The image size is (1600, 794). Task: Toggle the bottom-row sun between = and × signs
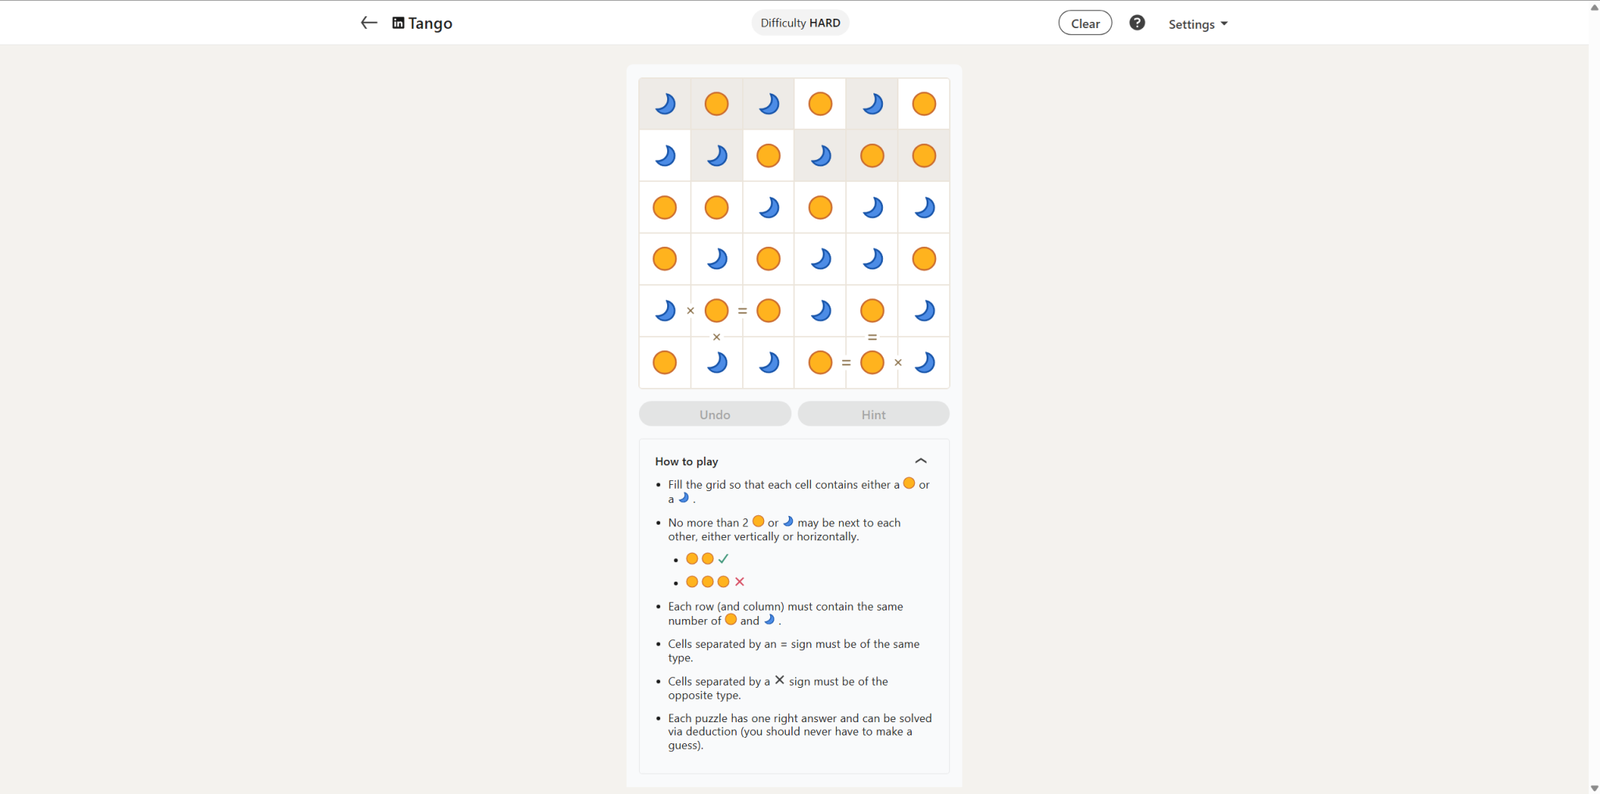pos(872,363)
